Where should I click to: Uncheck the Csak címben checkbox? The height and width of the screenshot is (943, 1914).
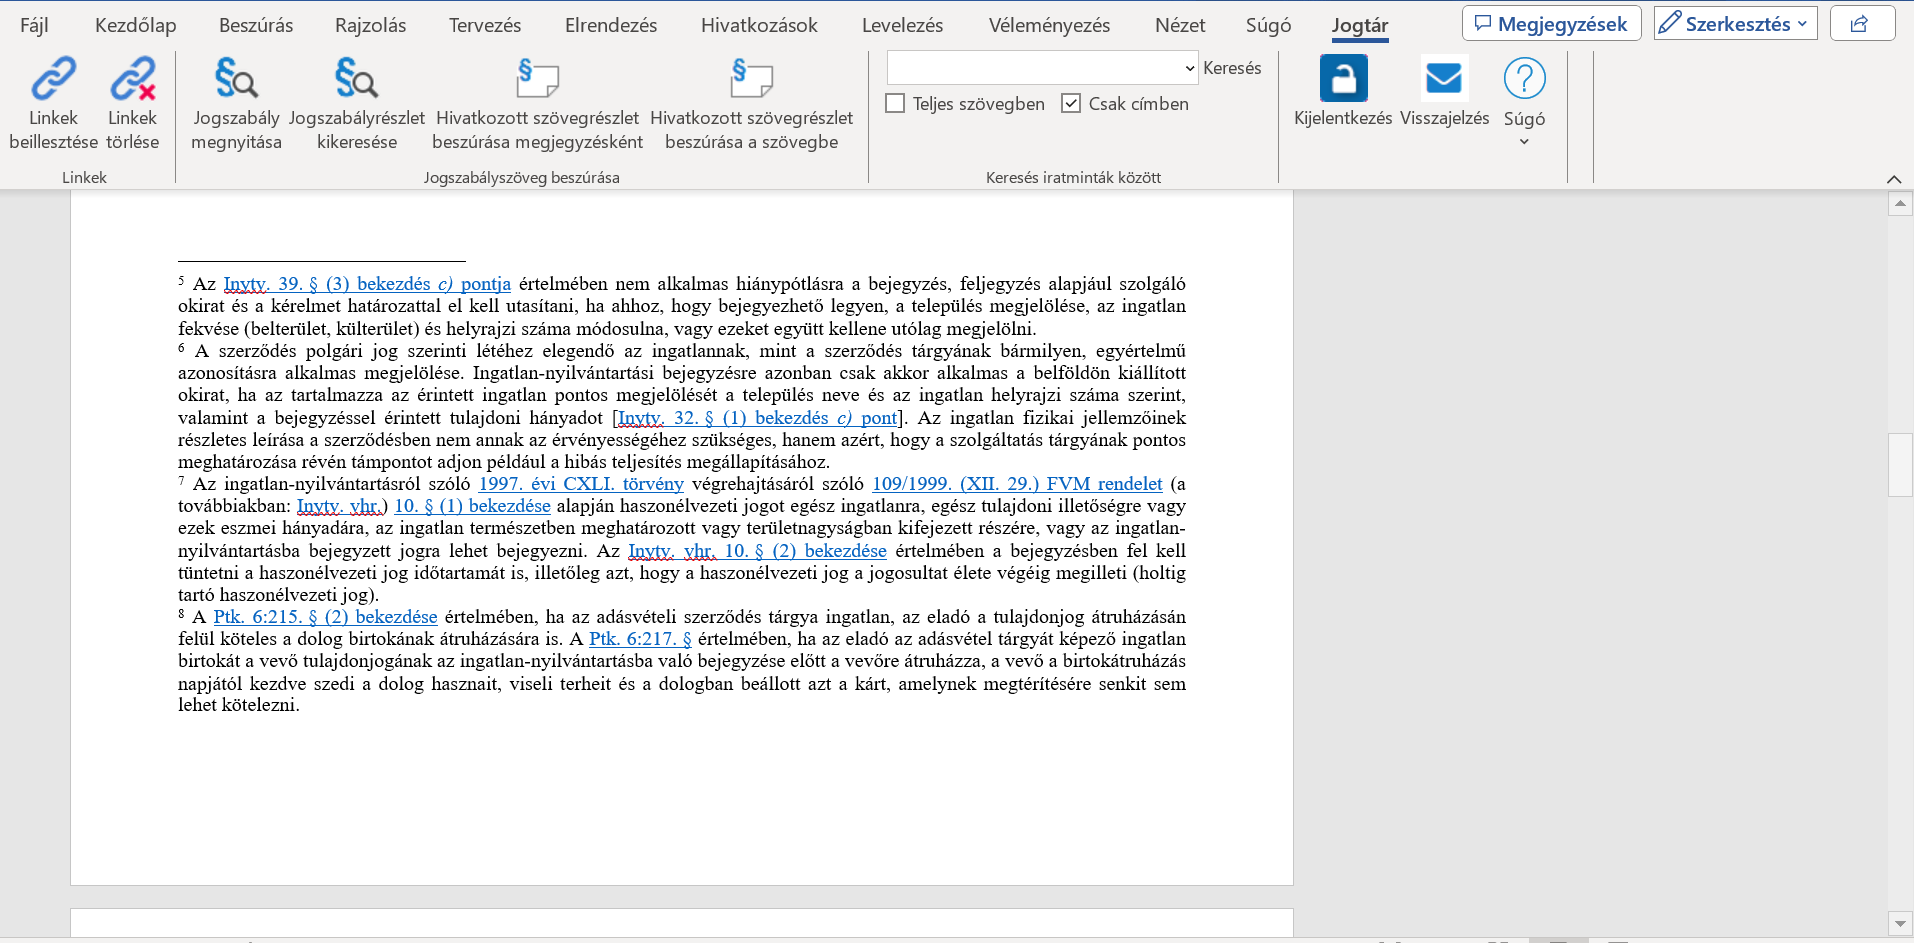click(x=1071, y=104)
